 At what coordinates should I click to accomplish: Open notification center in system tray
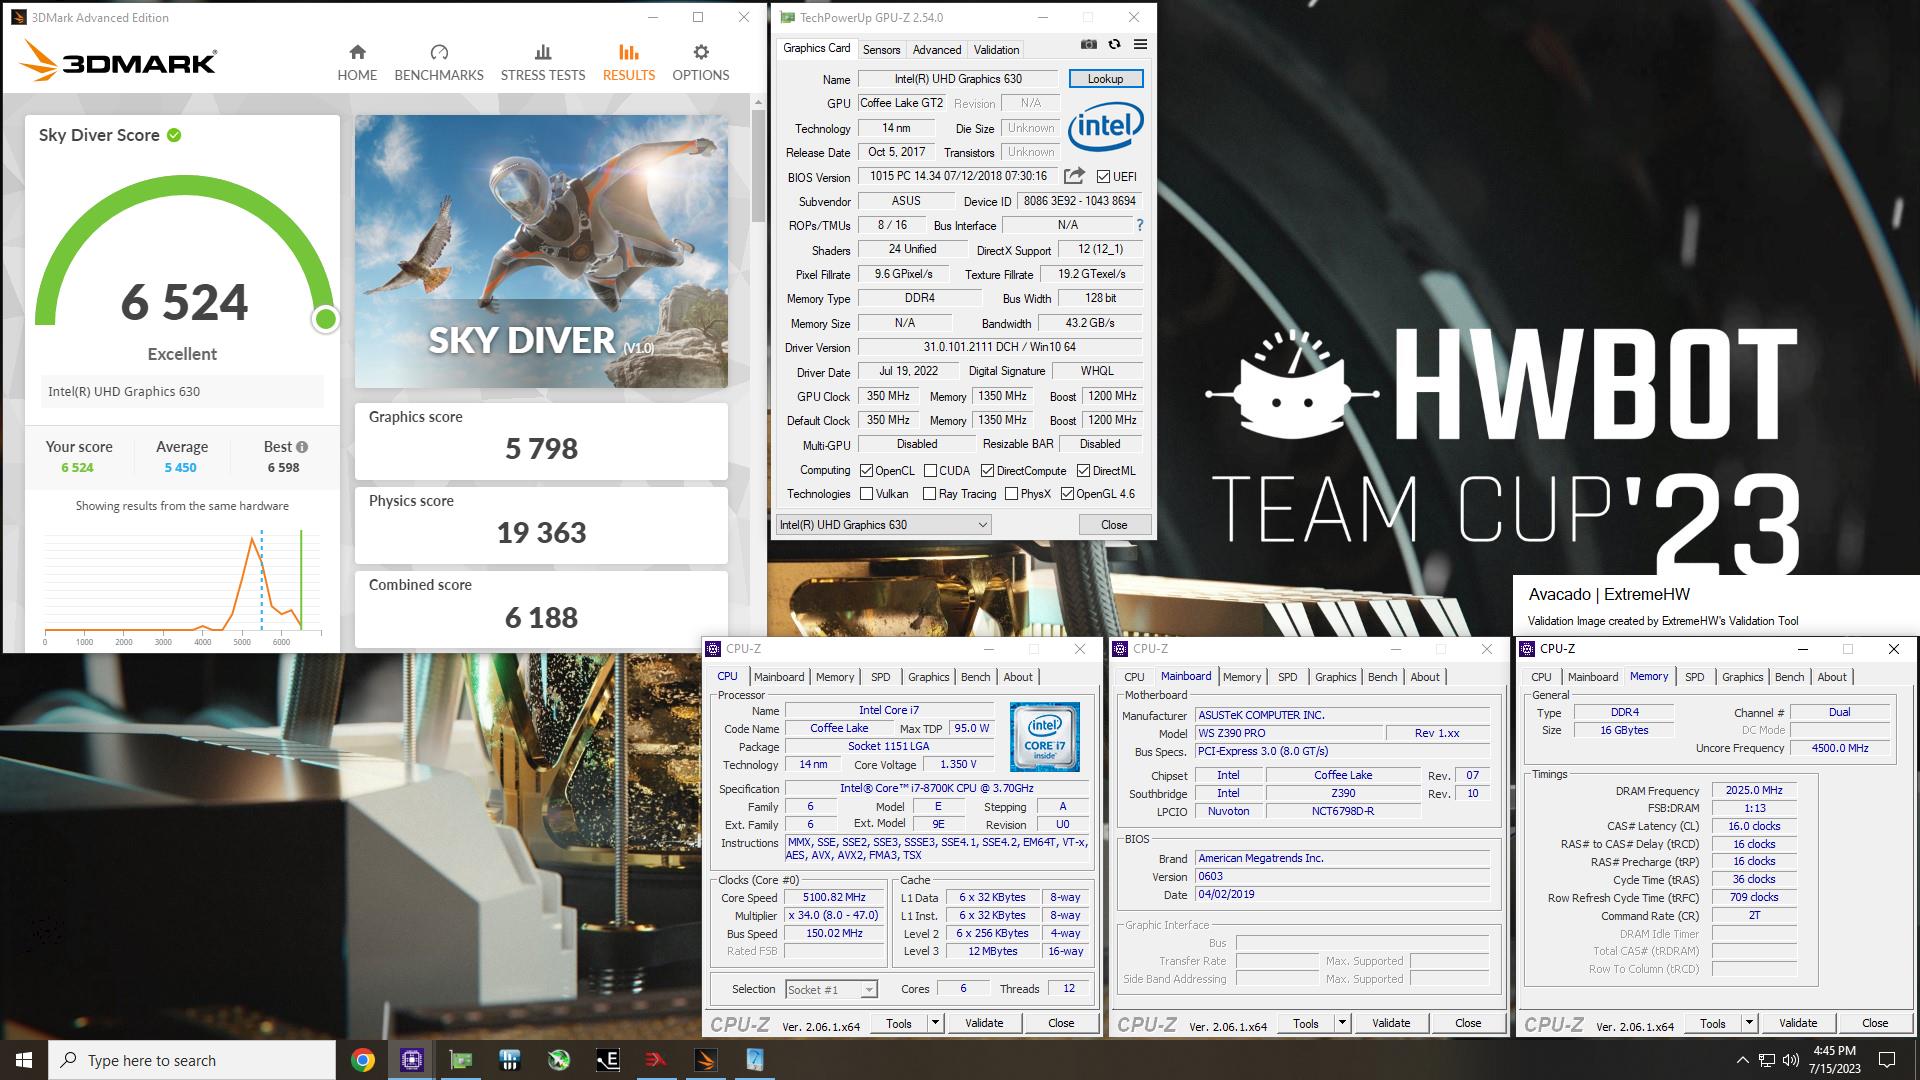click(1887, 1060)
